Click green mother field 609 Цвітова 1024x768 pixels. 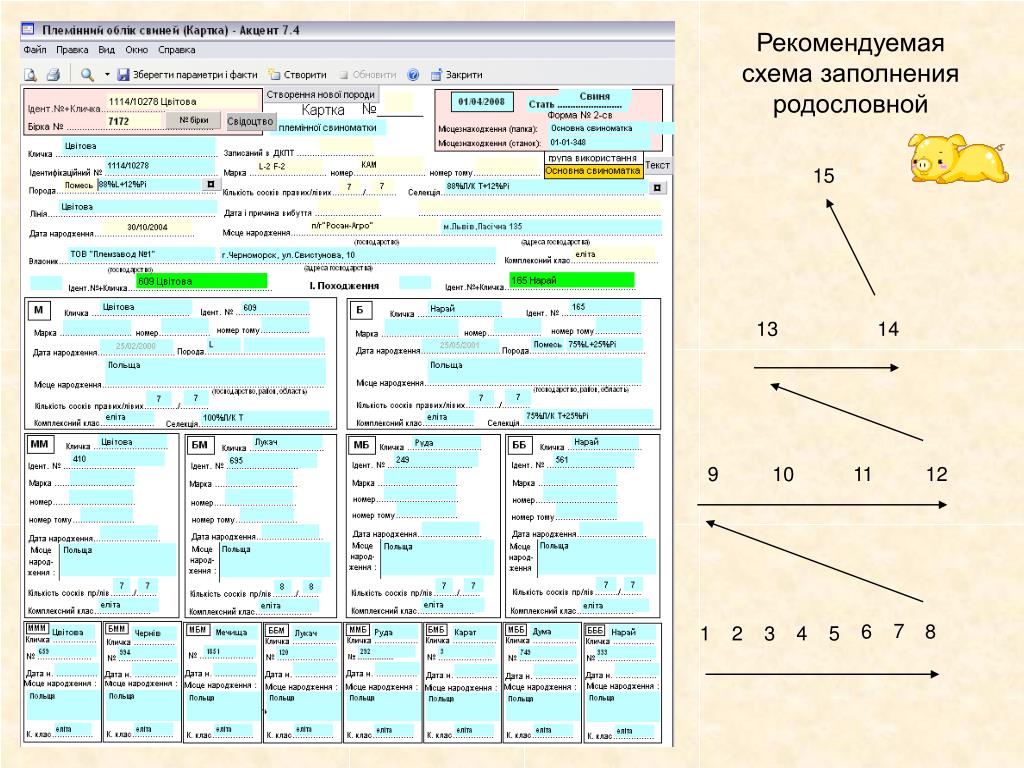pyautogui.click(x=202, y=281)
